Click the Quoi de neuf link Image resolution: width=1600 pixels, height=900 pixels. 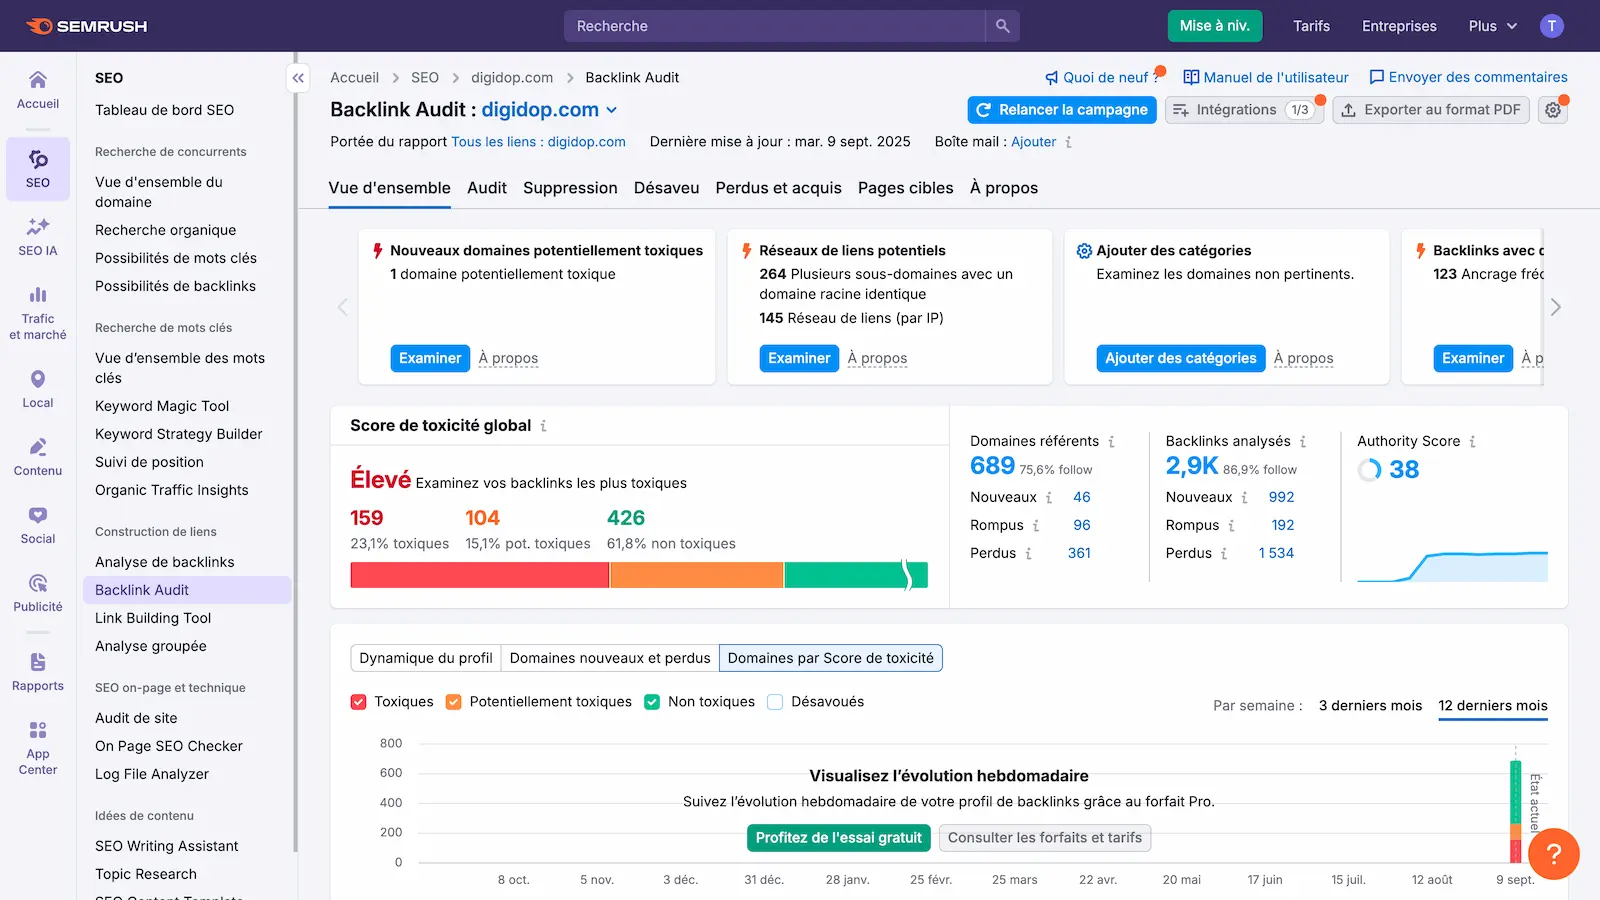click(1104, 77)
